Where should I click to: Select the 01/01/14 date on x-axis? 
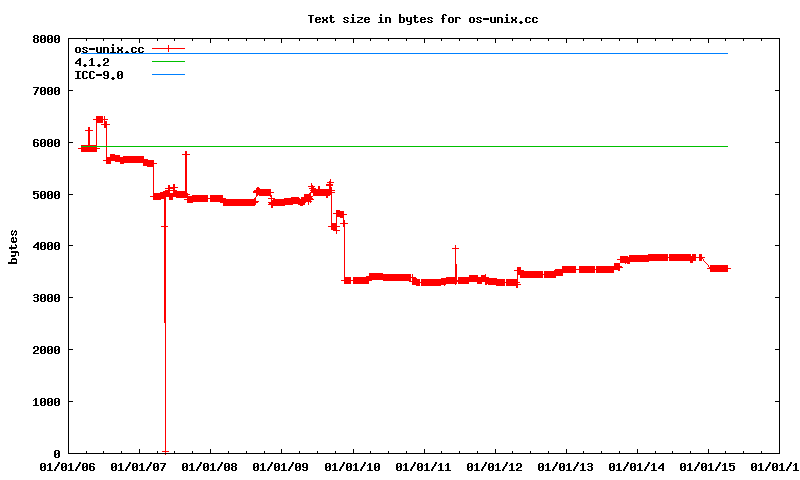[x=637, y=466]
